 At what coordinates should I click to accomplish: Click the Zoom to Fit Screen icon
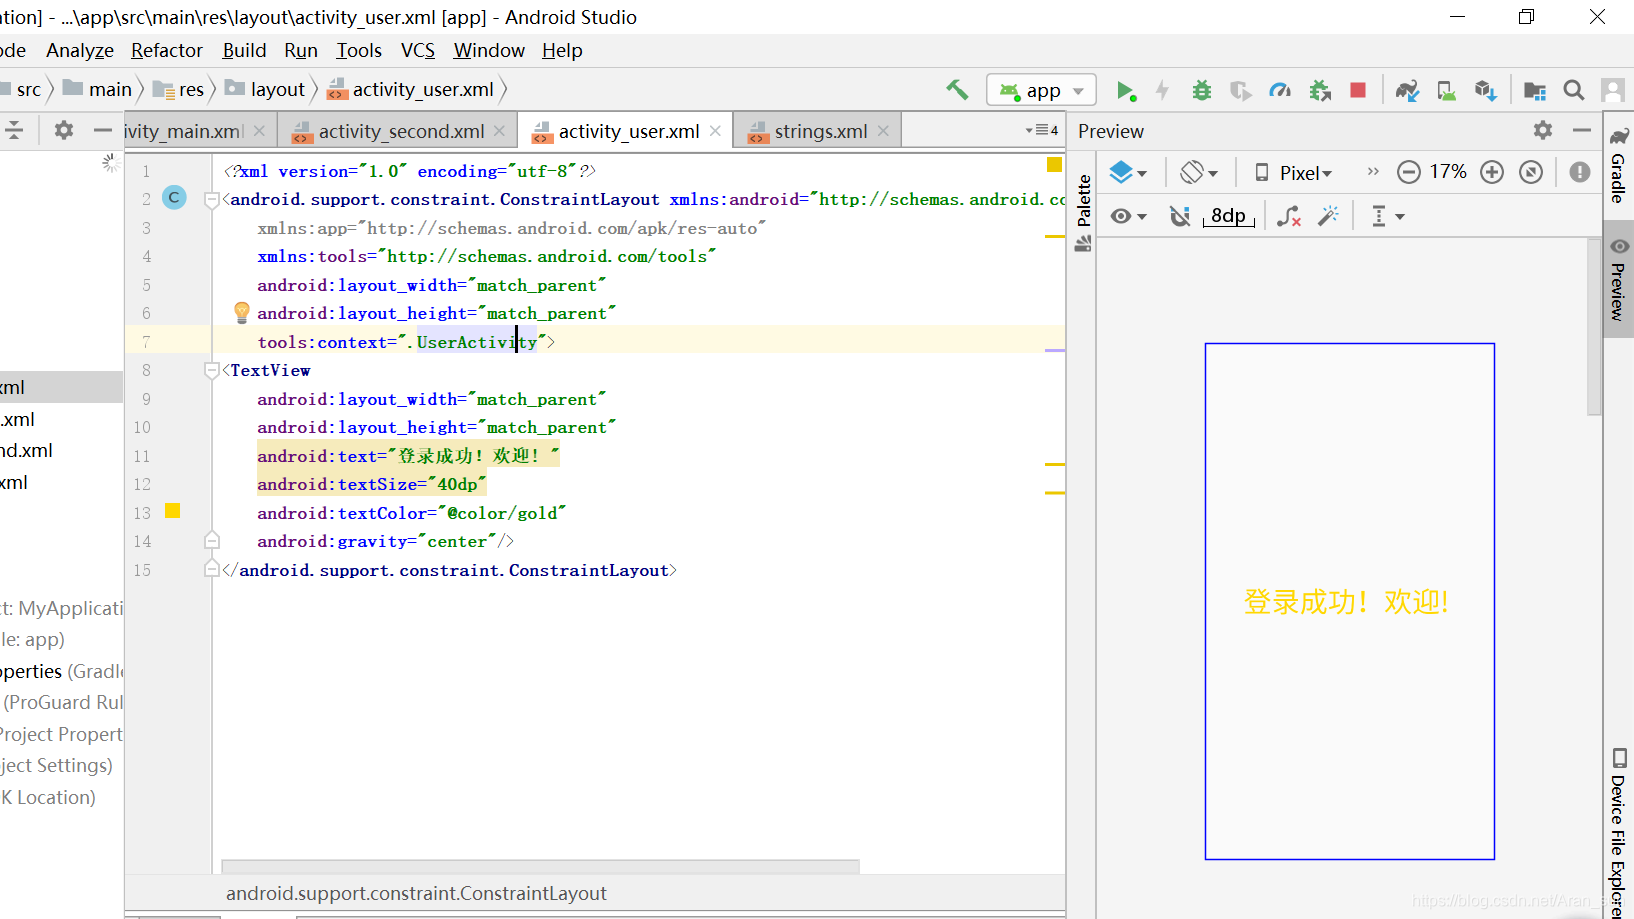(1531, 172)
